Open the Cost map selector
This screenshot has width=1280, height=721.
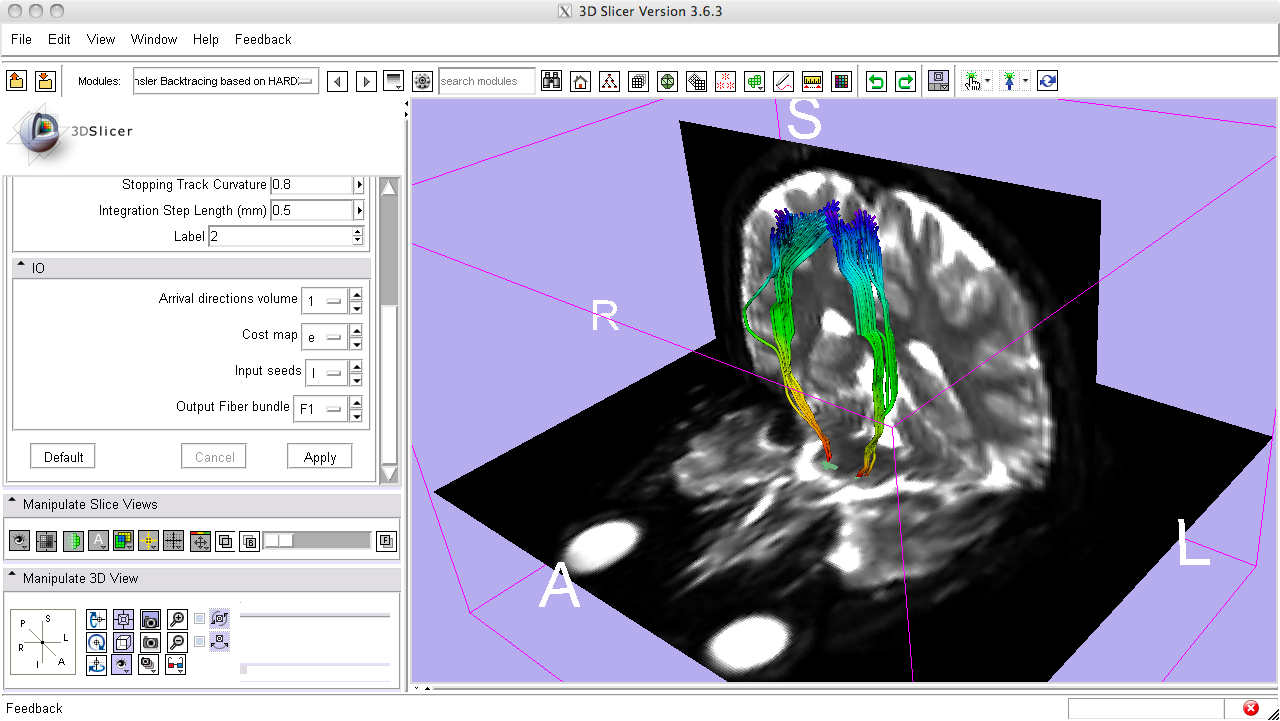click(323, 337)
